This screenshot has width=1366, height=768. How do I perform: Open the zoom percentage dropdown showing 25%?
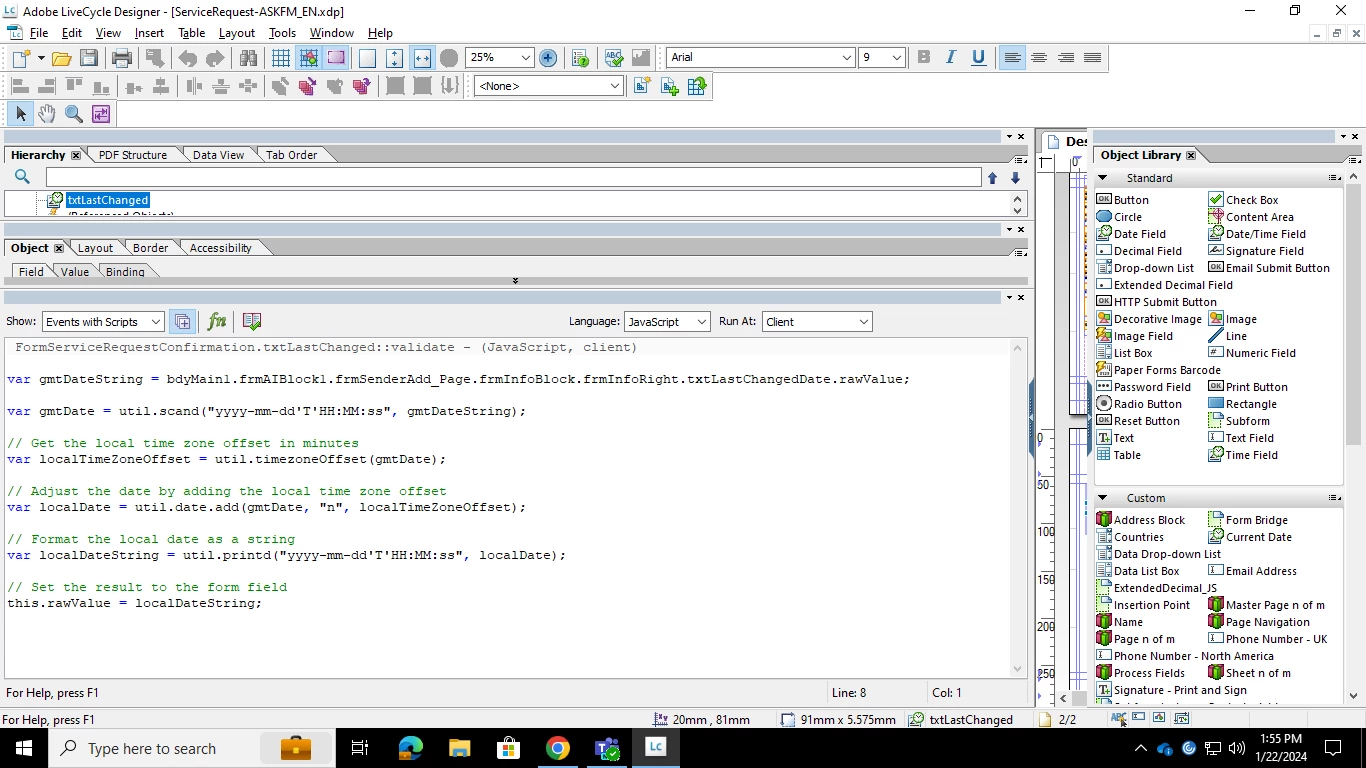click(x=526, y=58)
